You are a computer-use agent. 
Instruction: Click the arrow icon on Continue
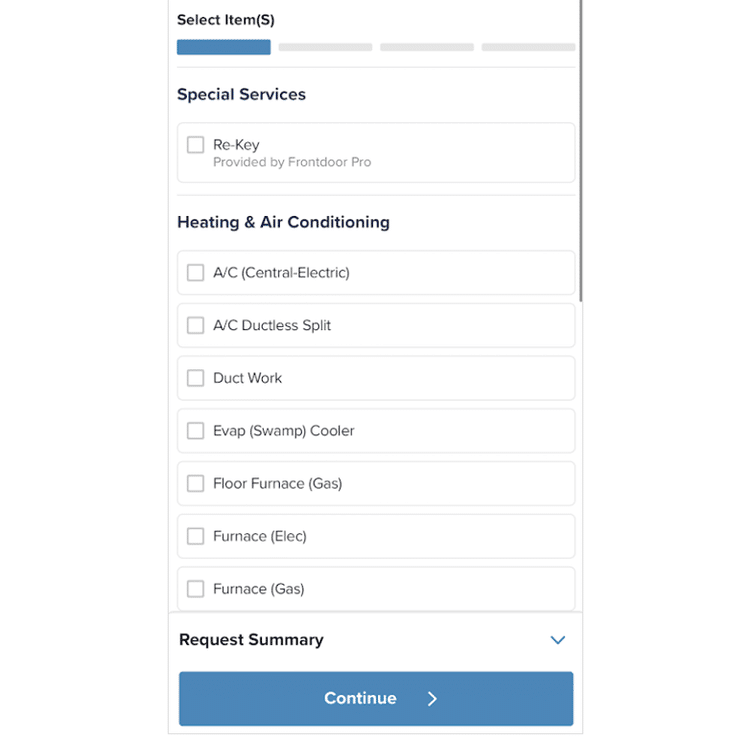[x=432, y=699]
